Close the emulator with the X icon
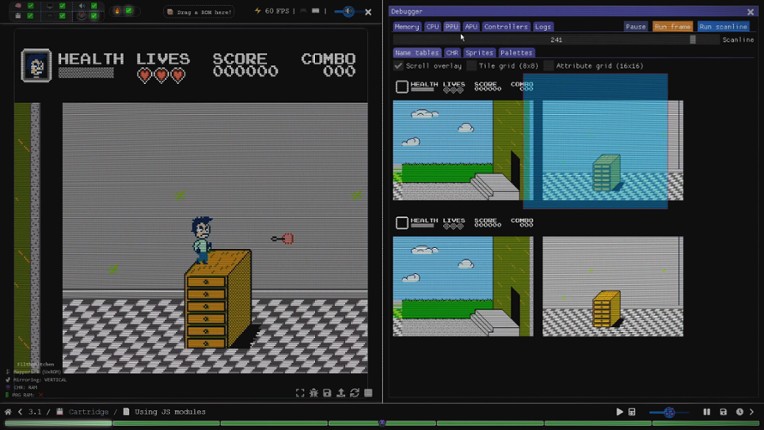Screen dimensions: 764x430 368,12
